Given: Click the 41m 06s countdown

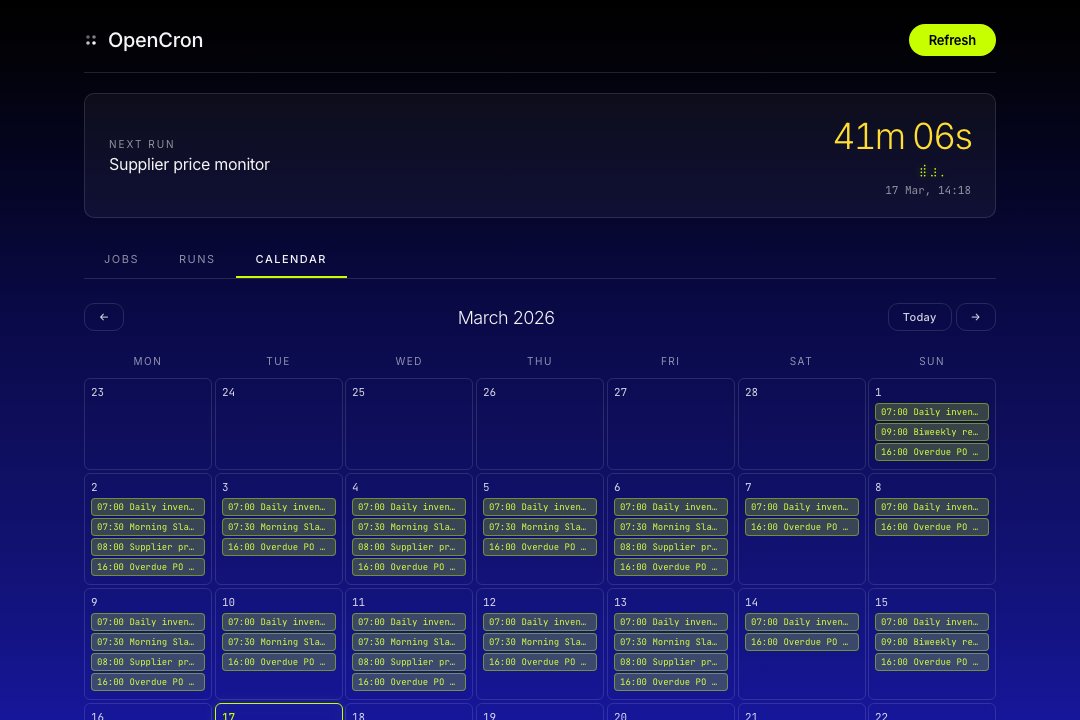Looking at the screenshot, I should [902, 136].
